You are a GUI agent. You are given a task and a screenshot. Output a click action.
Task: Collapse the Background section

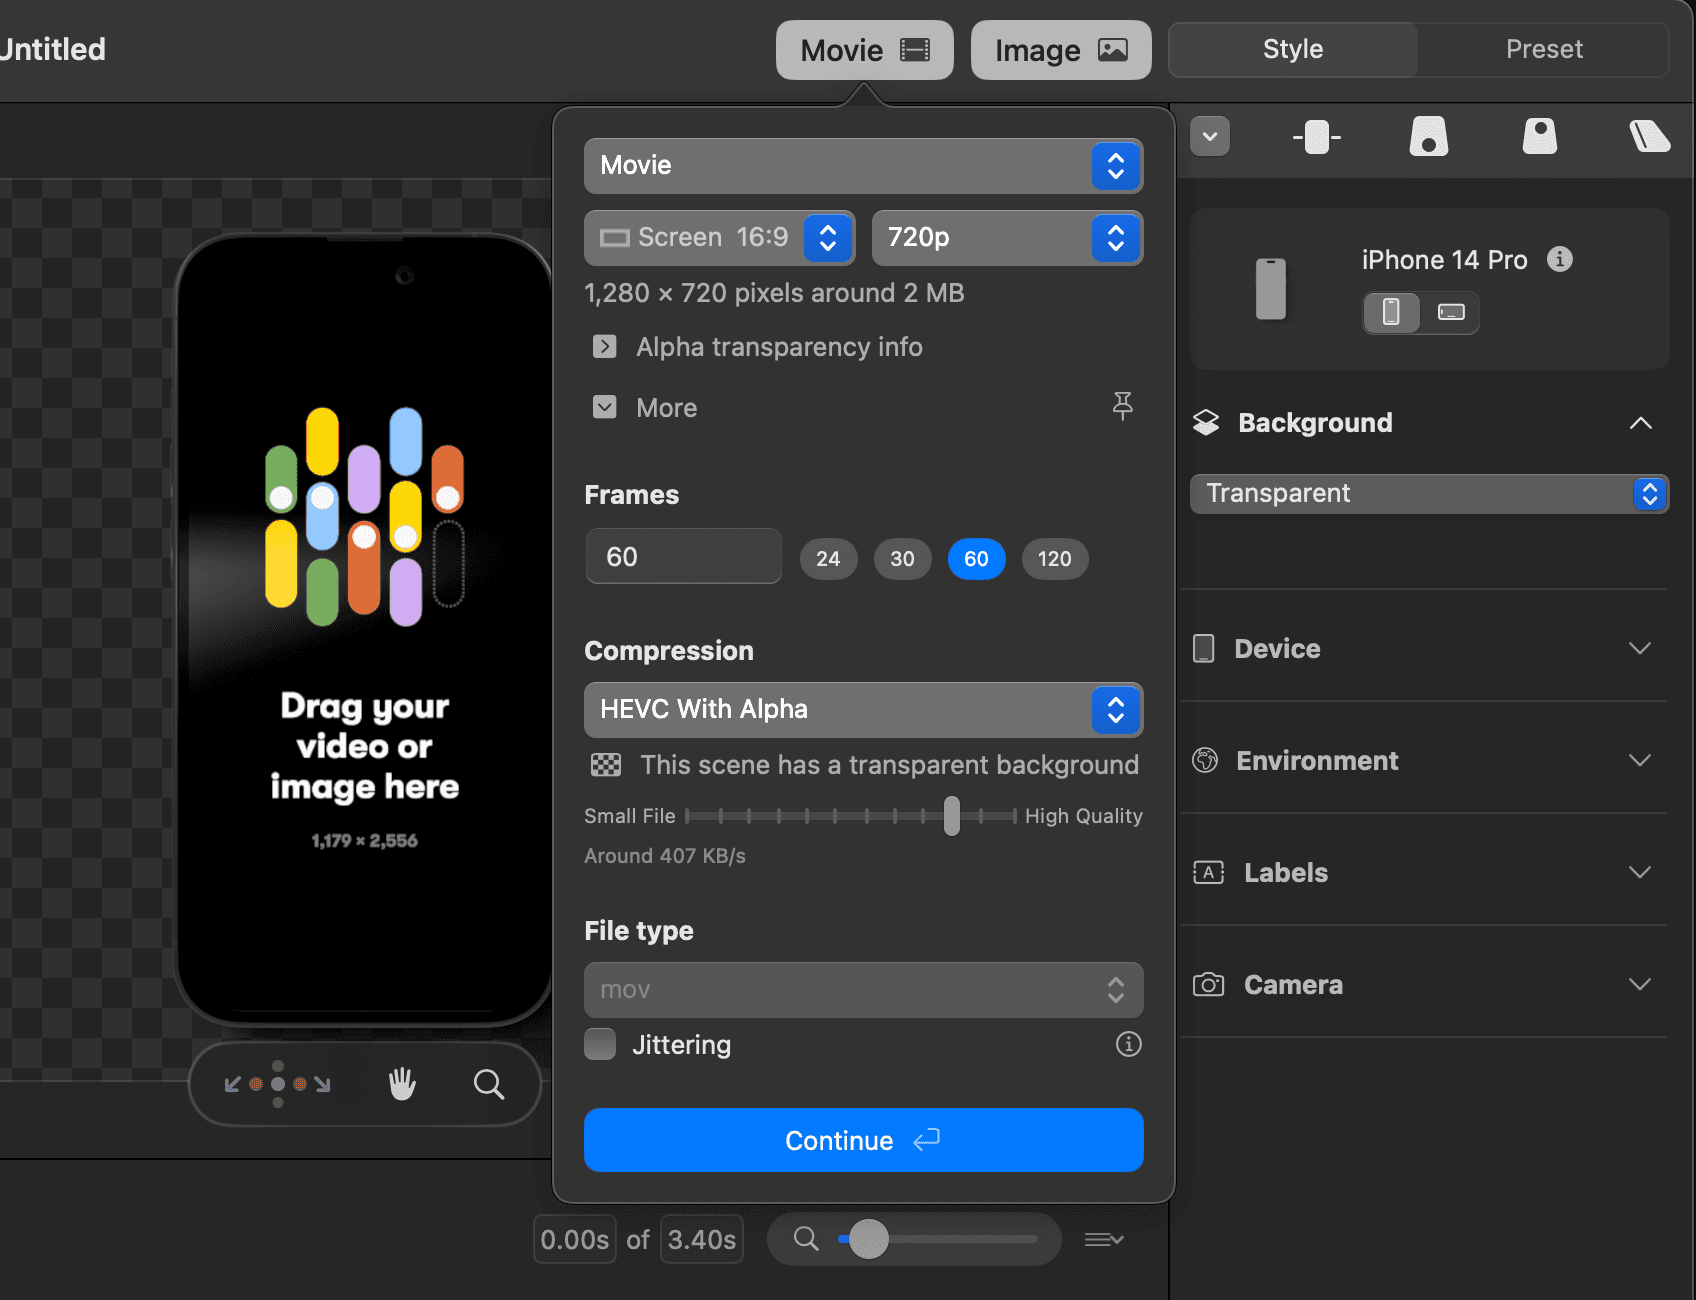[x=1639, y=423]
